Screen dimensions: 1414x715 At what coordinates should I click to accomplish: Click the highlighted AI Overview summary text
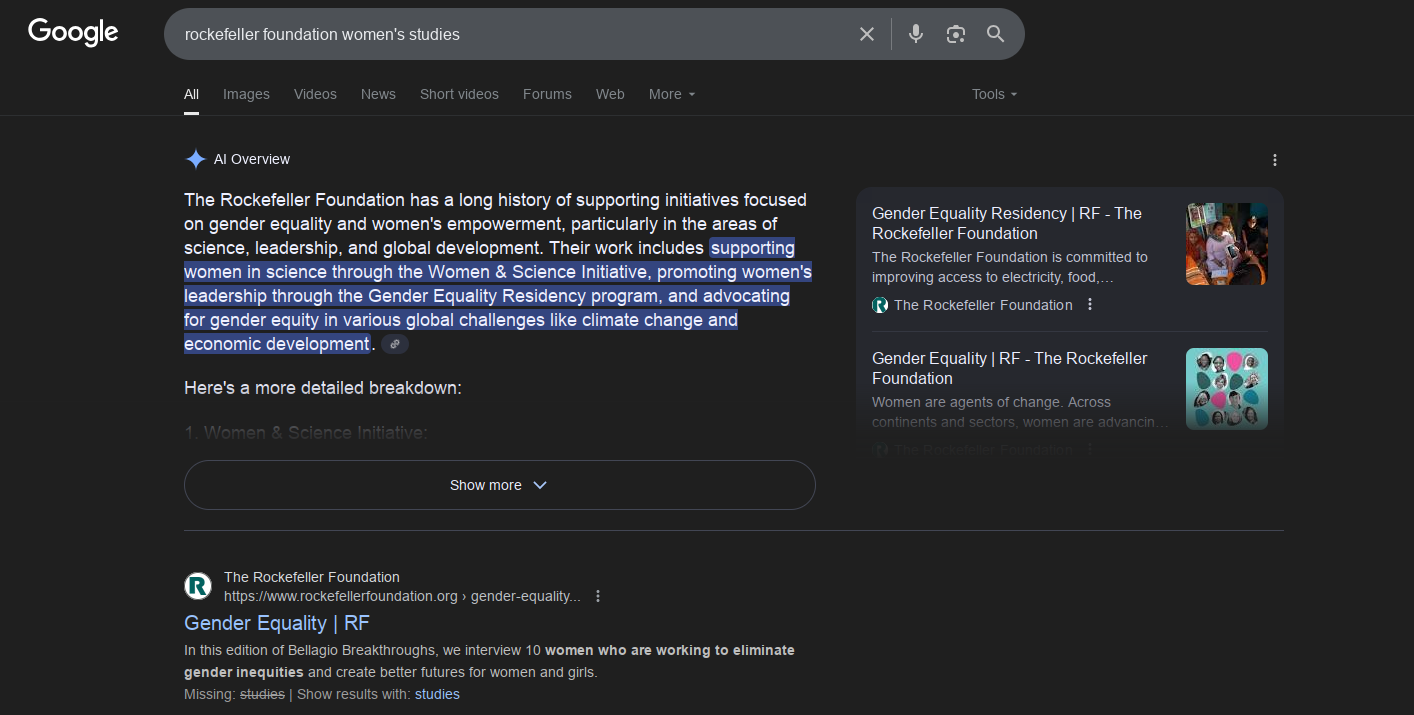tap(498, 296)
